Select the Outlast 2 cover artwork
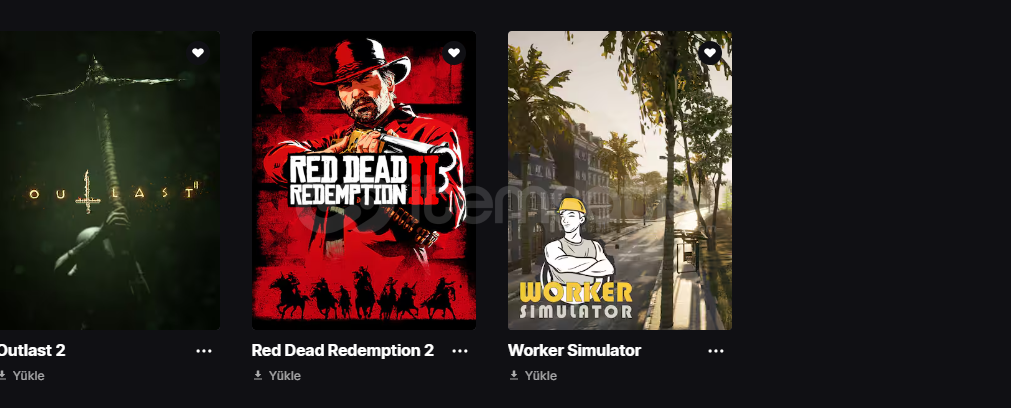The height and width of the screenshot is (408, 1011). coord(110,180)
